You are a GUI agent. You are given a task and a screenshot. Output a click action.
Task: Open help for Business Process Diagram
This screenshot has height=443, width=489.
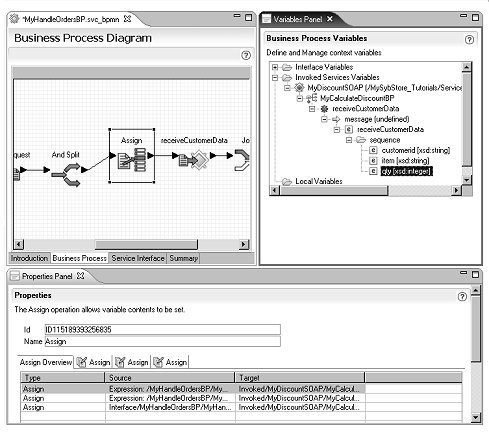246,55
